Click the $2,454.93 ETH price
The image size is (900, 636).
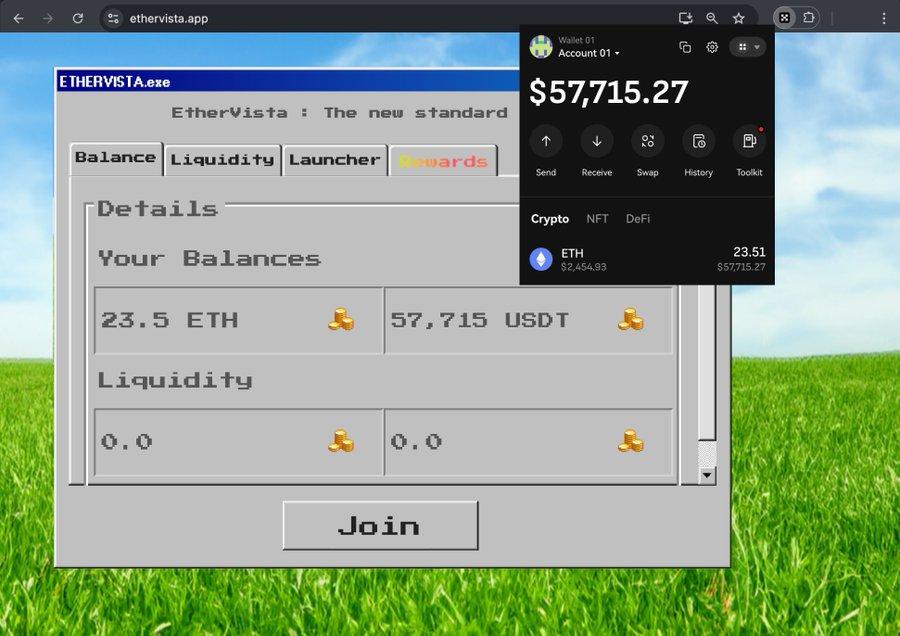tap(583, 267)
